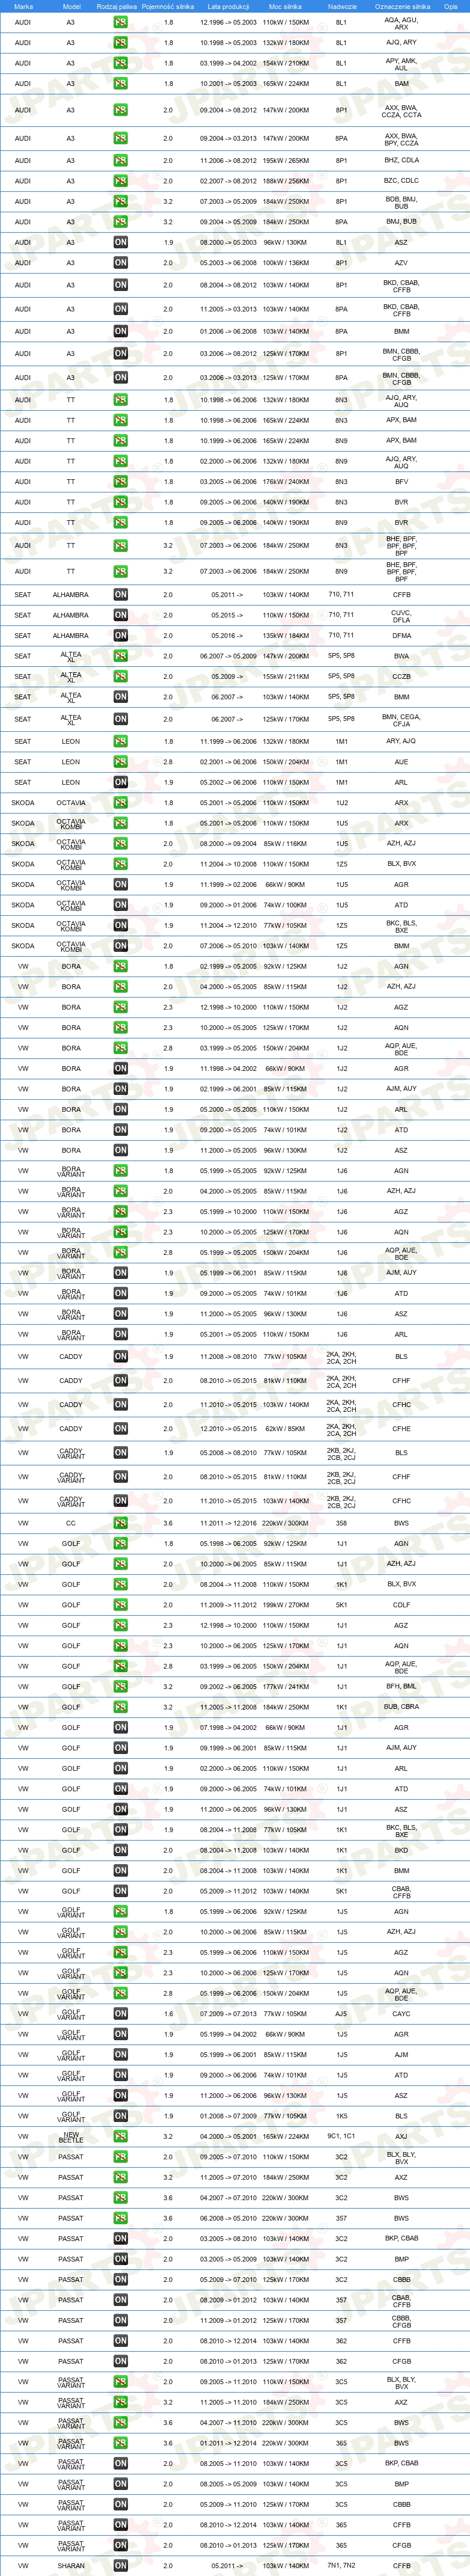Click the Marka column header

[x=23, y=6]
